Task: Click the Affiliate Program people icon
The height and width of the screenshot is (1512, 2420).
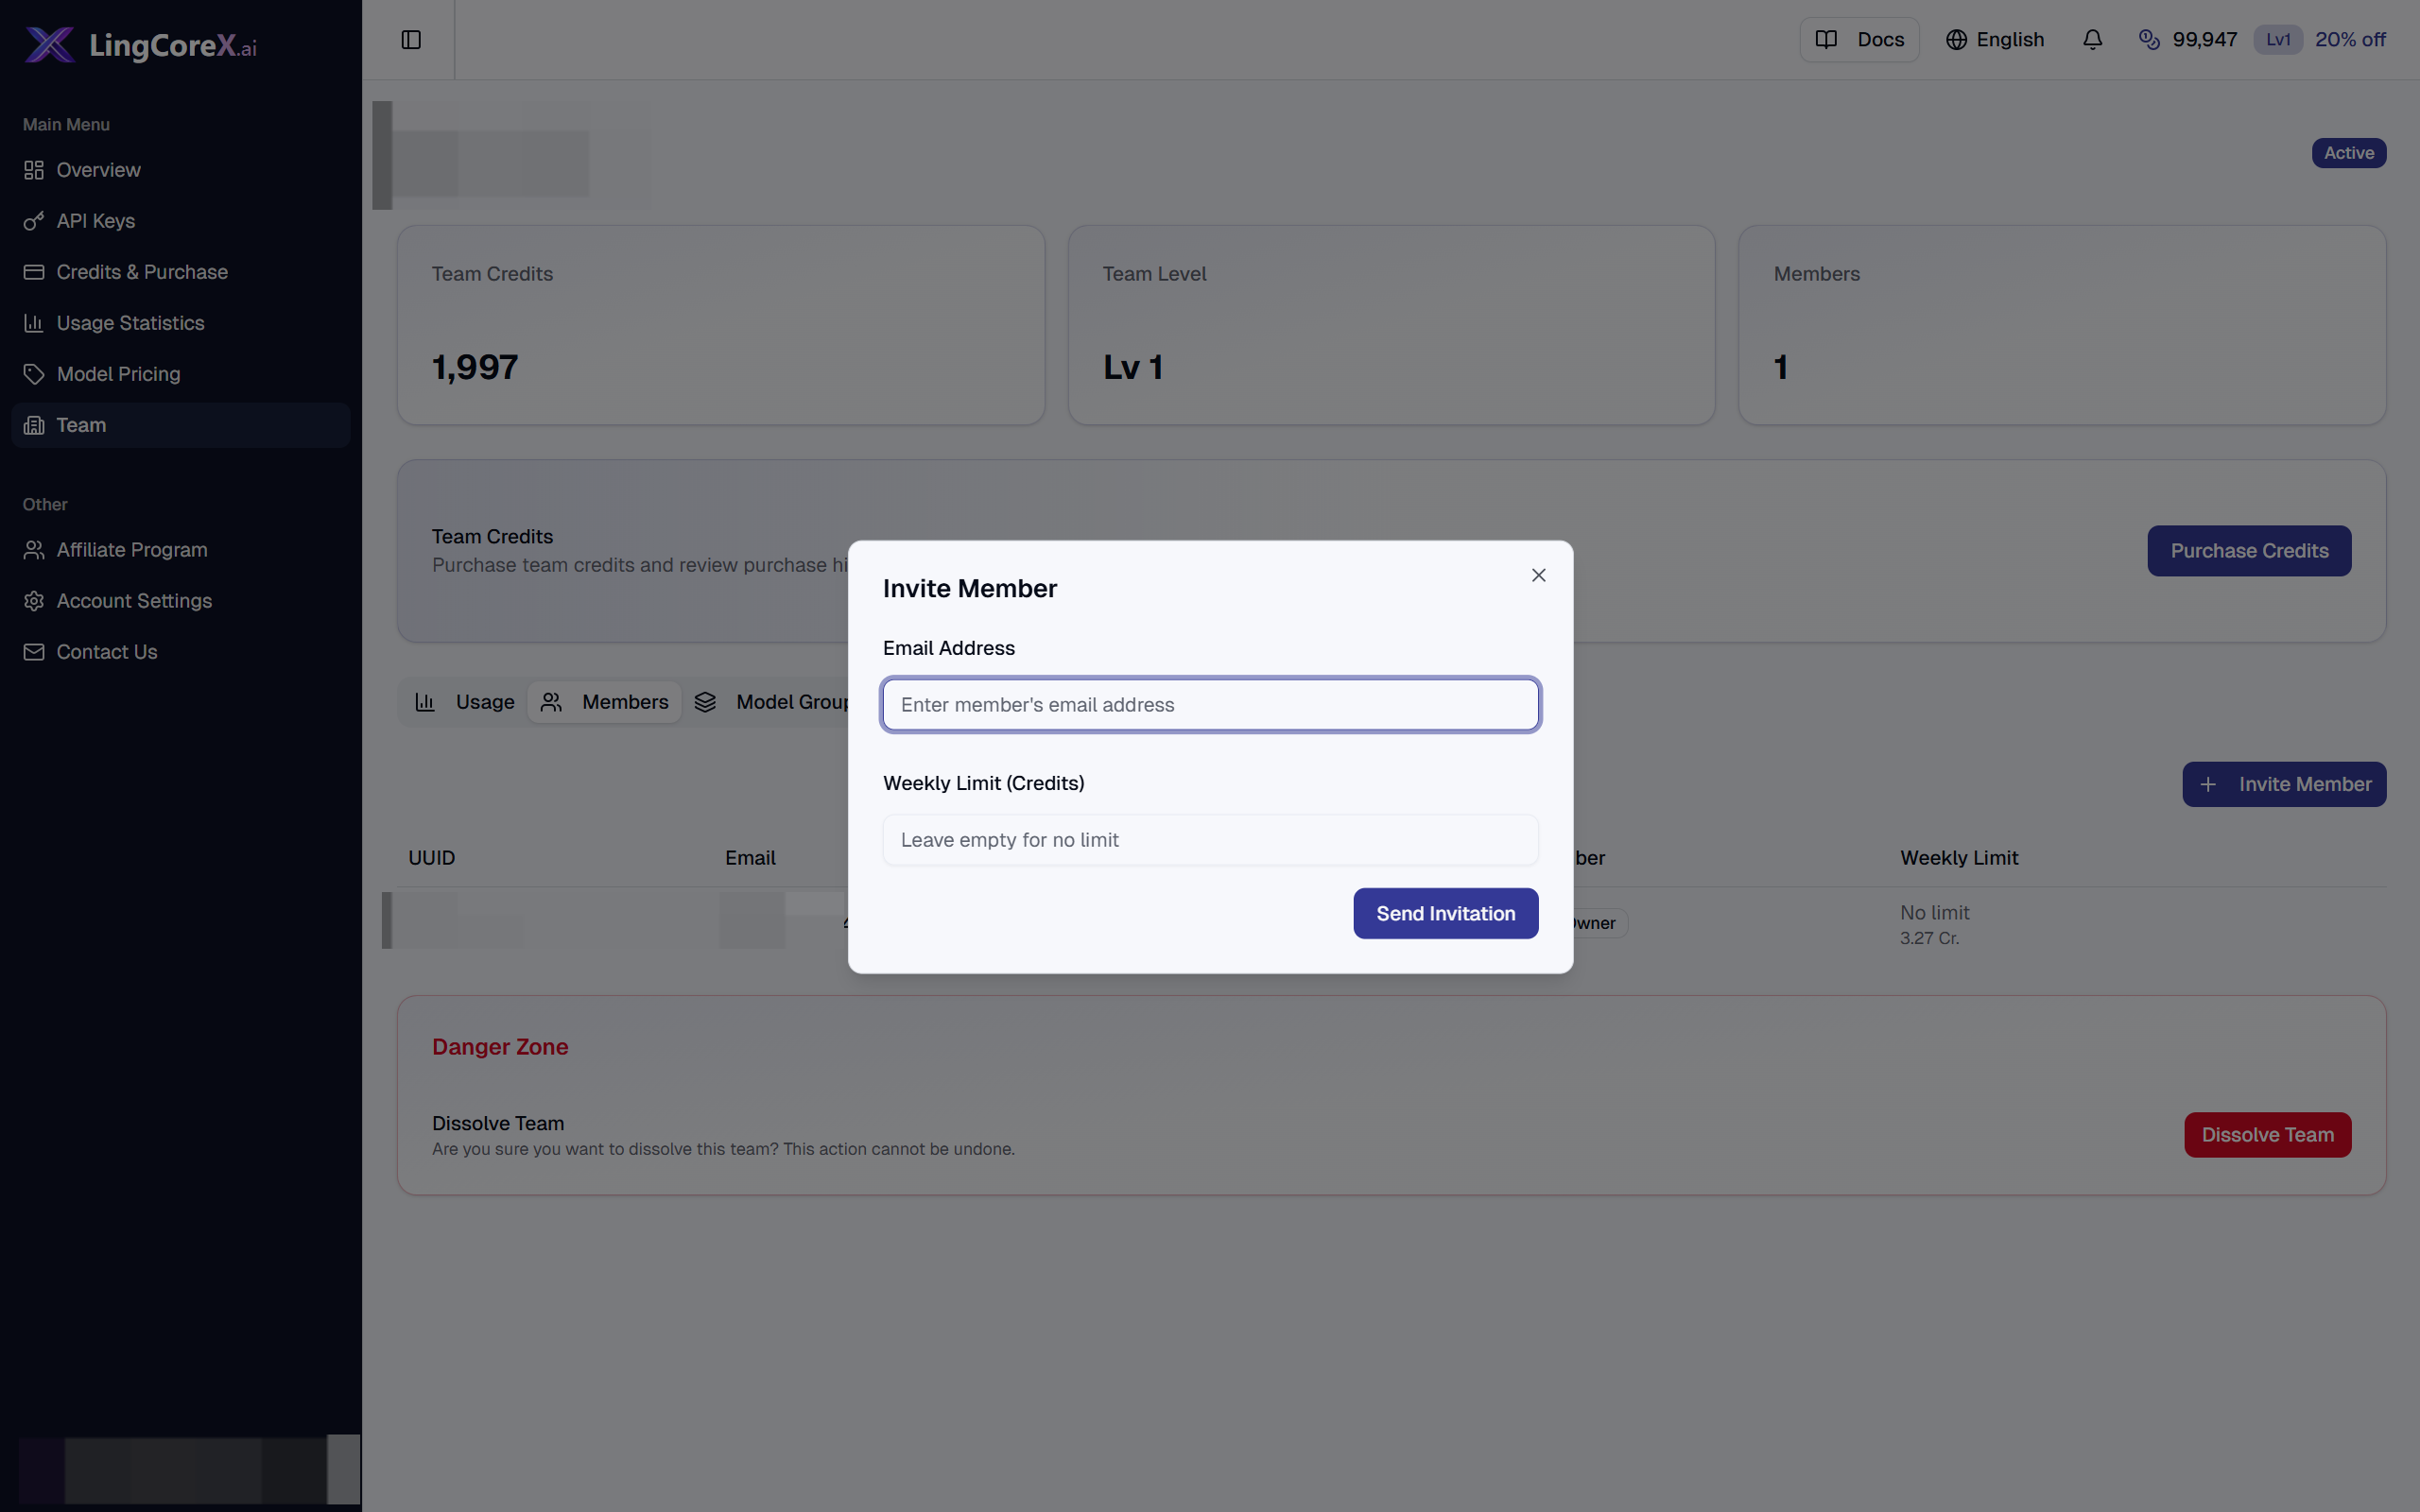Action: pyautogui.click(x=34, y=550)
